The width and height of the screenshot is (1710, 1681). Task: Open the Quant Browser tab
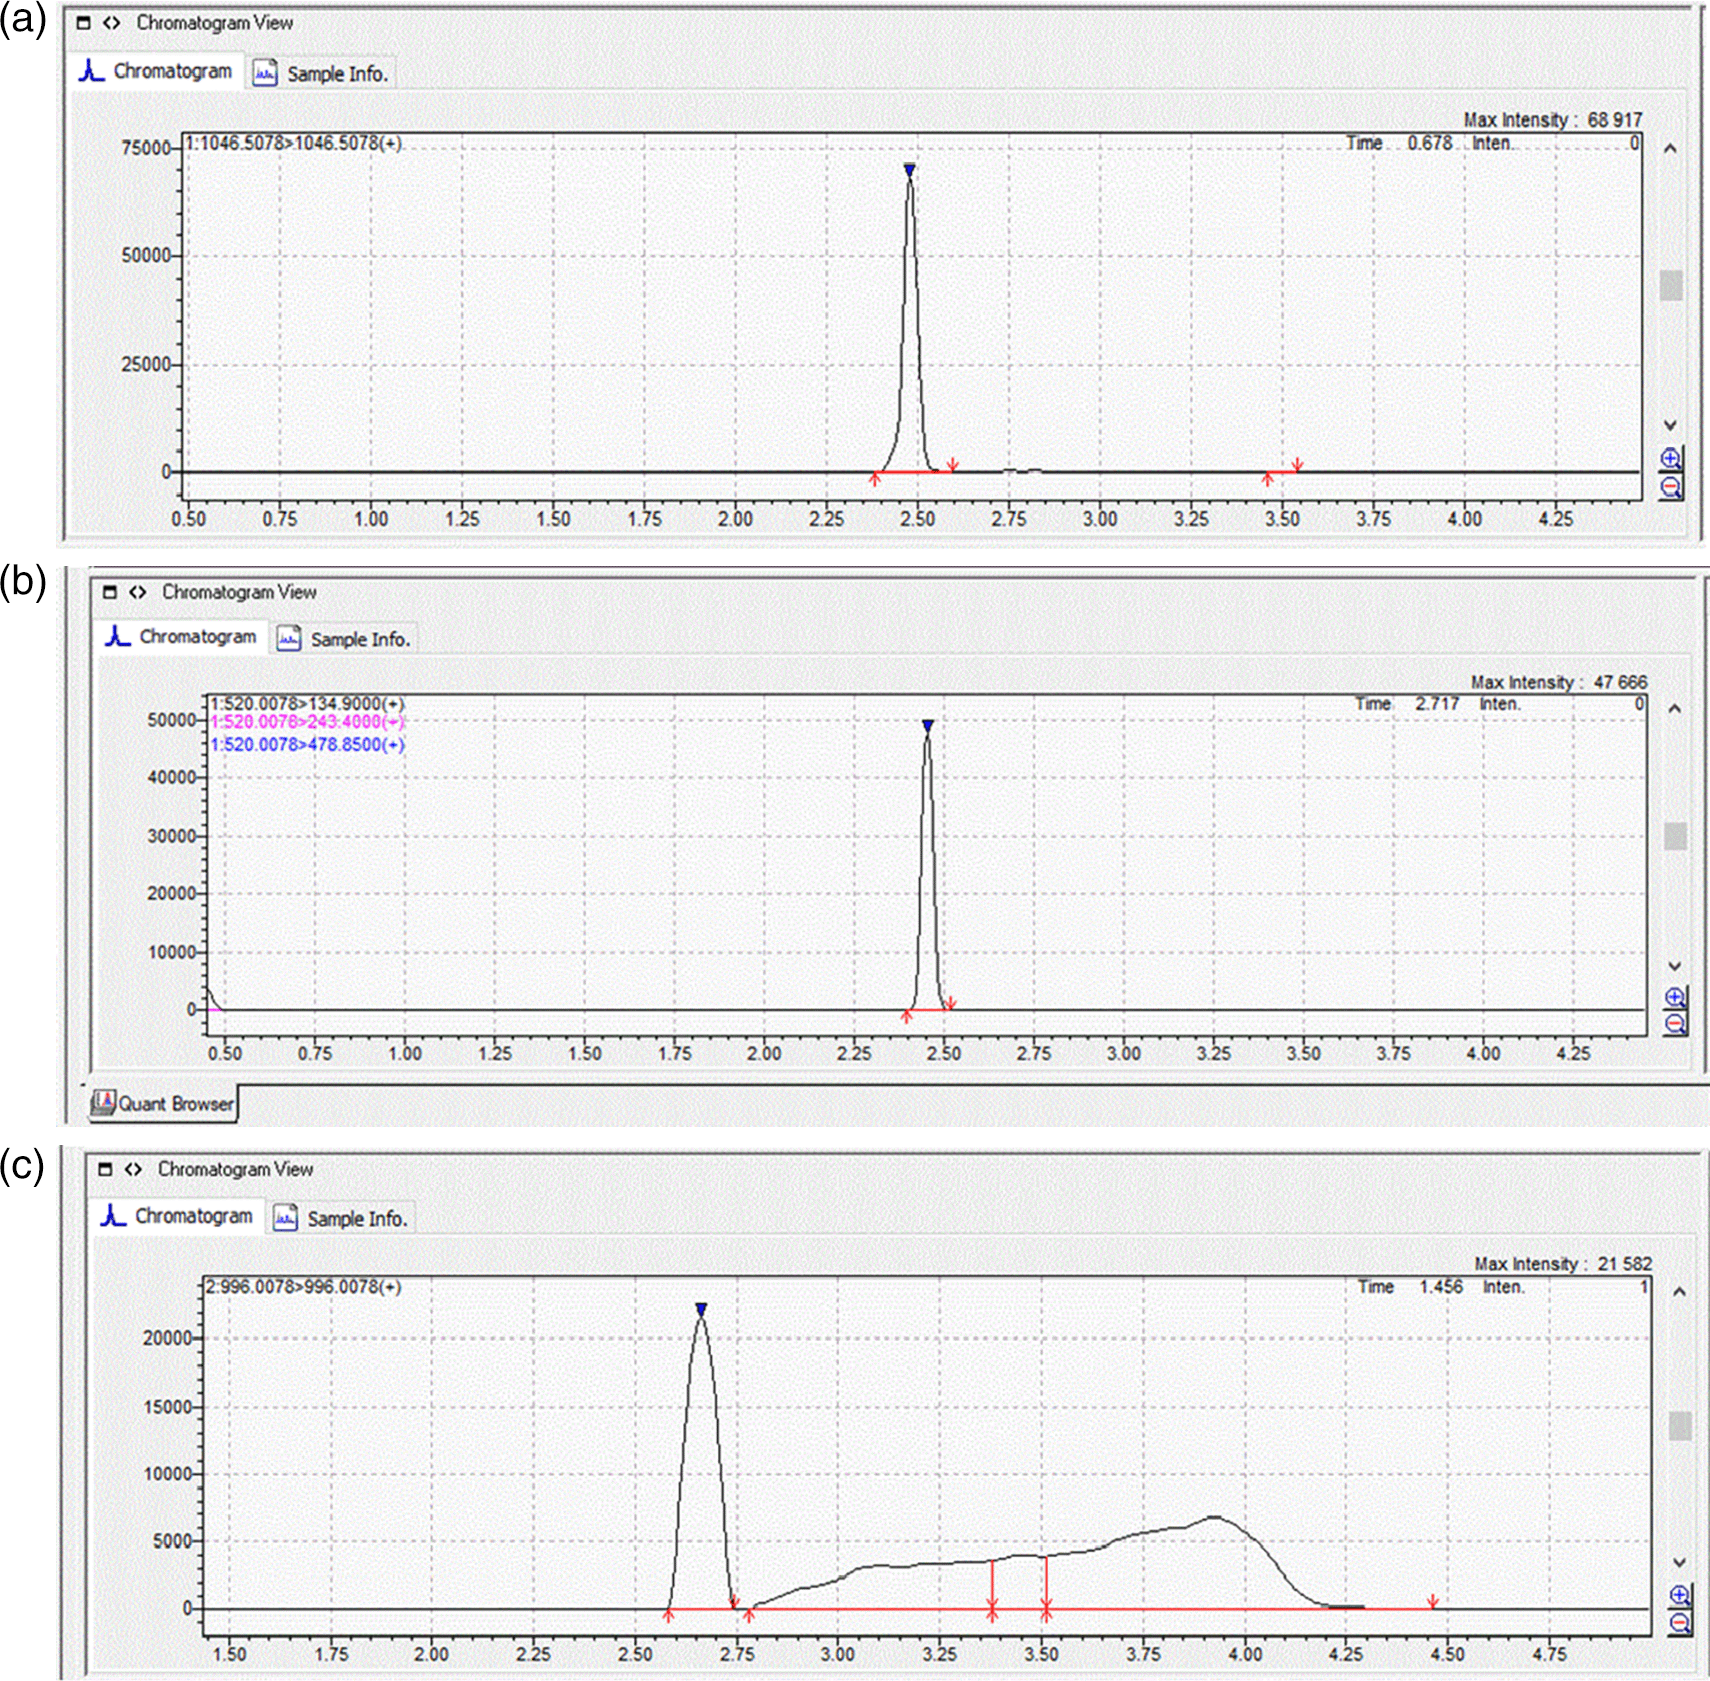[x=164, y=1103]
